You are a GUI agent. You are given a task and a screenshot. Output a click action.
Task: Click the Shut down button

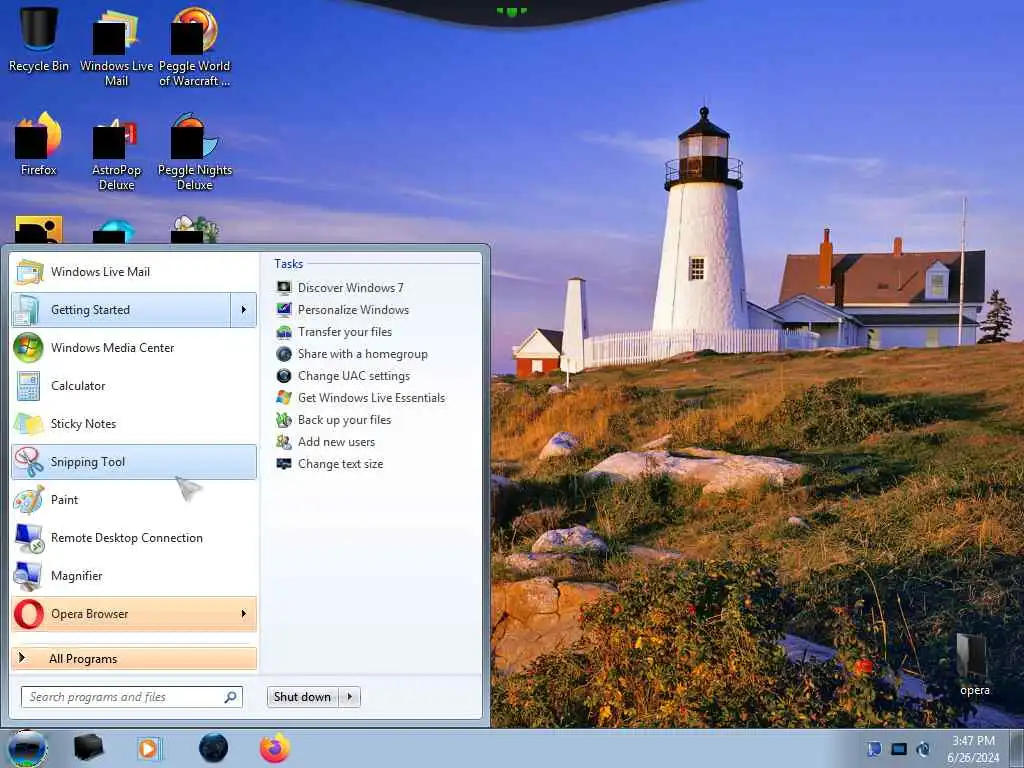coord(302,697)
